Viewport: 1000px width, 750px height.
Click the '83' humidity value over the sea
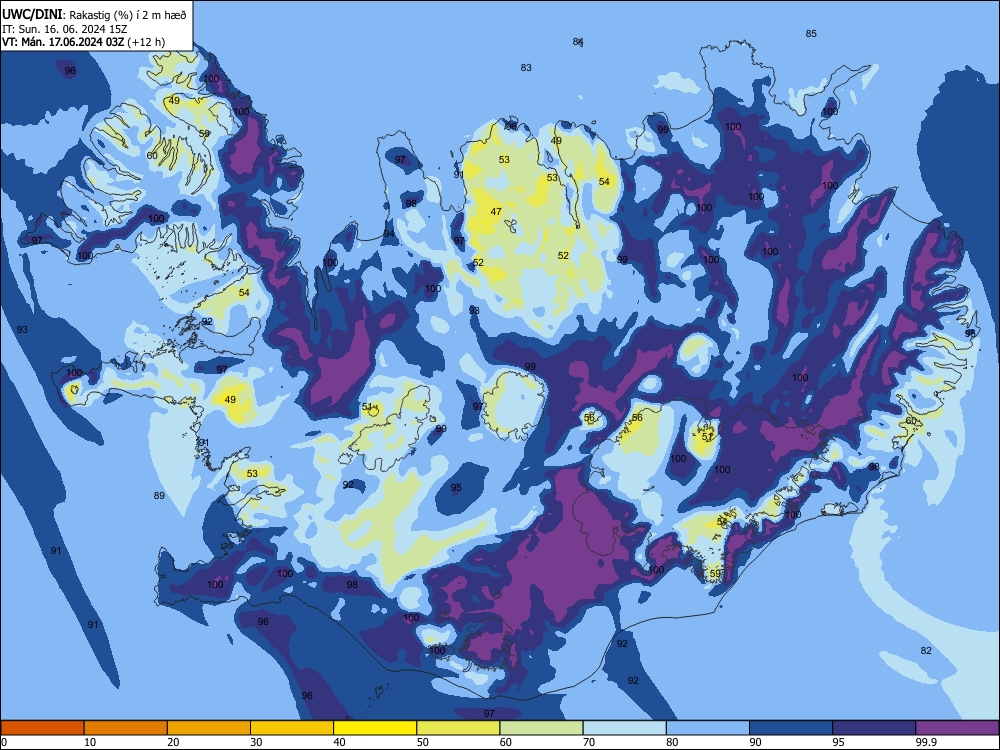[x=526, y=67]
